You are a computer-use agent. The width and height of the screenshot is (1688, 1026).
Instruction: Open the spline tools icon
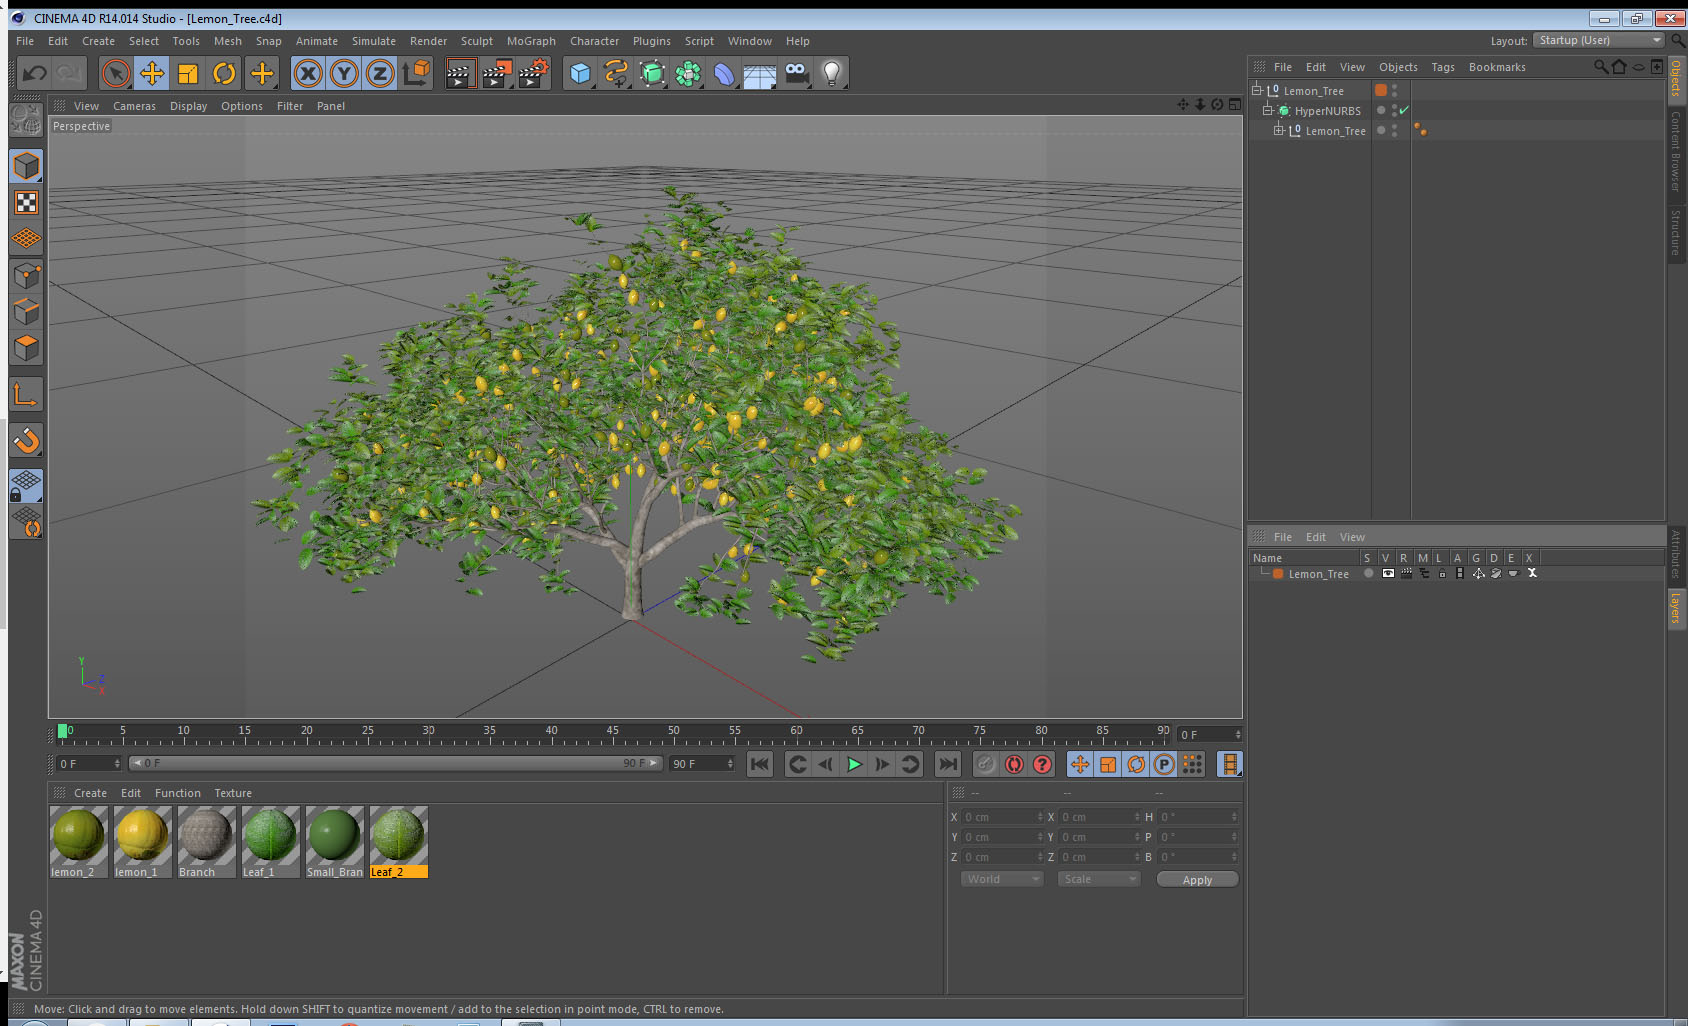click(616, 73)
